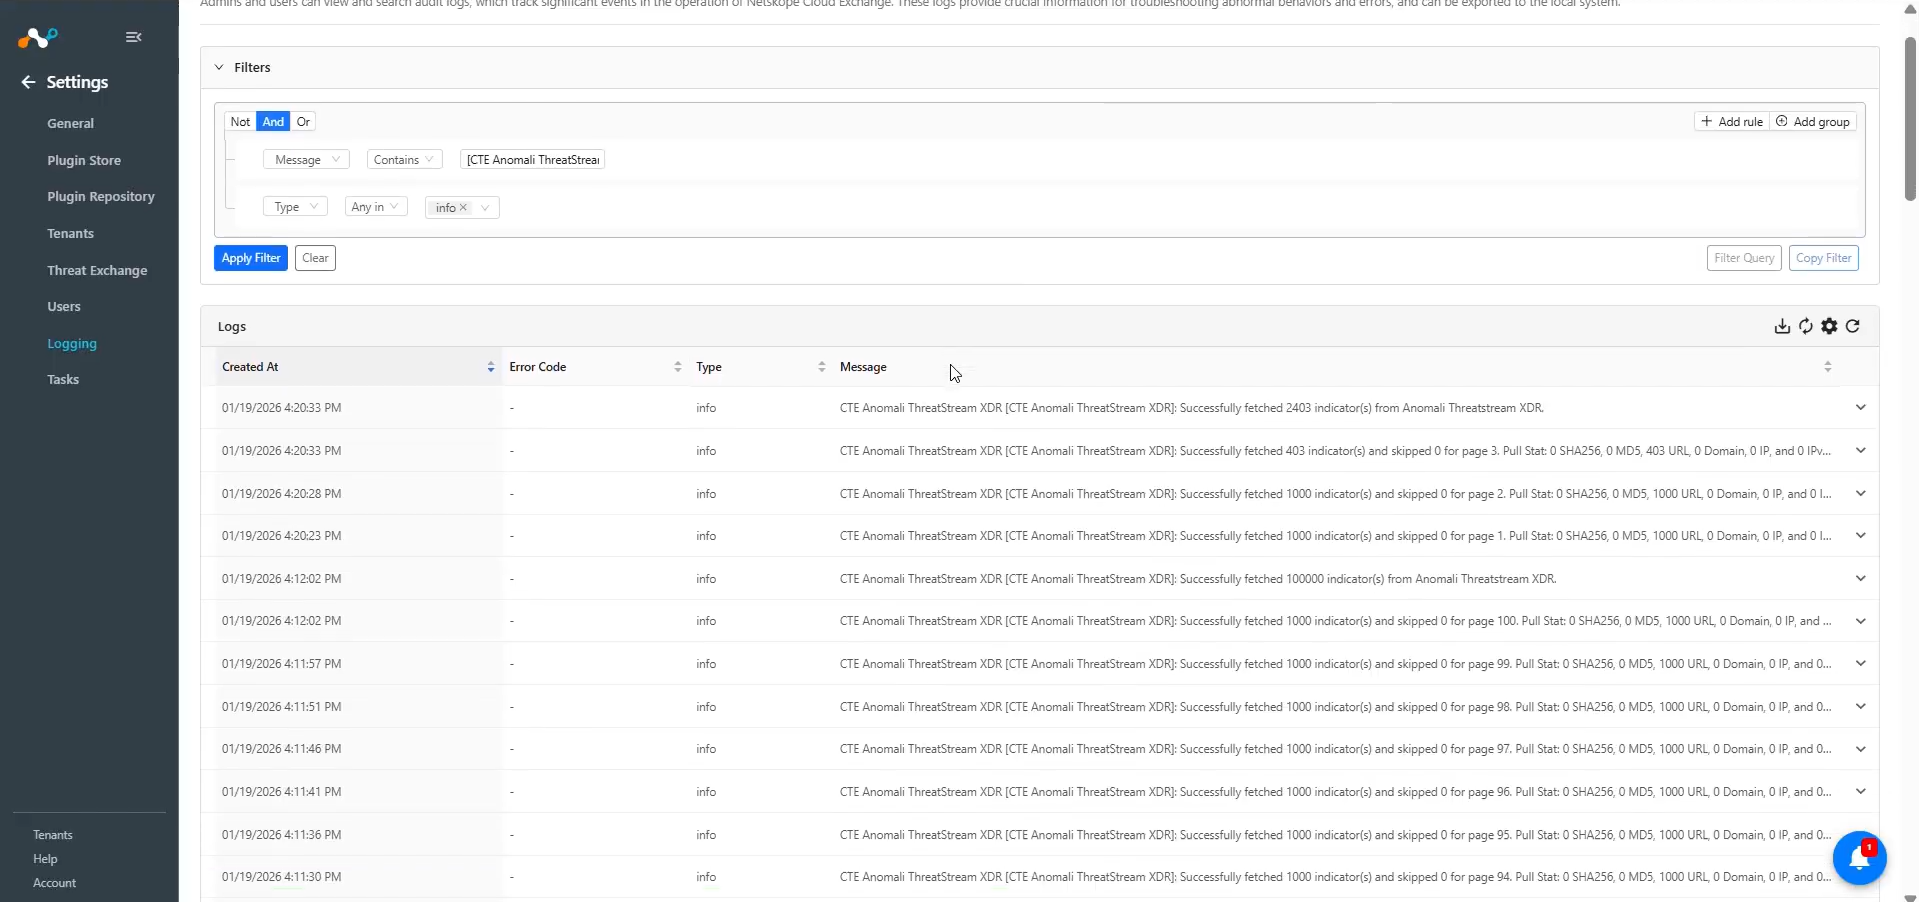Open Tasks in the sidebar
1919x902 pixels.
pyautogui.click(x=63, y=380)
